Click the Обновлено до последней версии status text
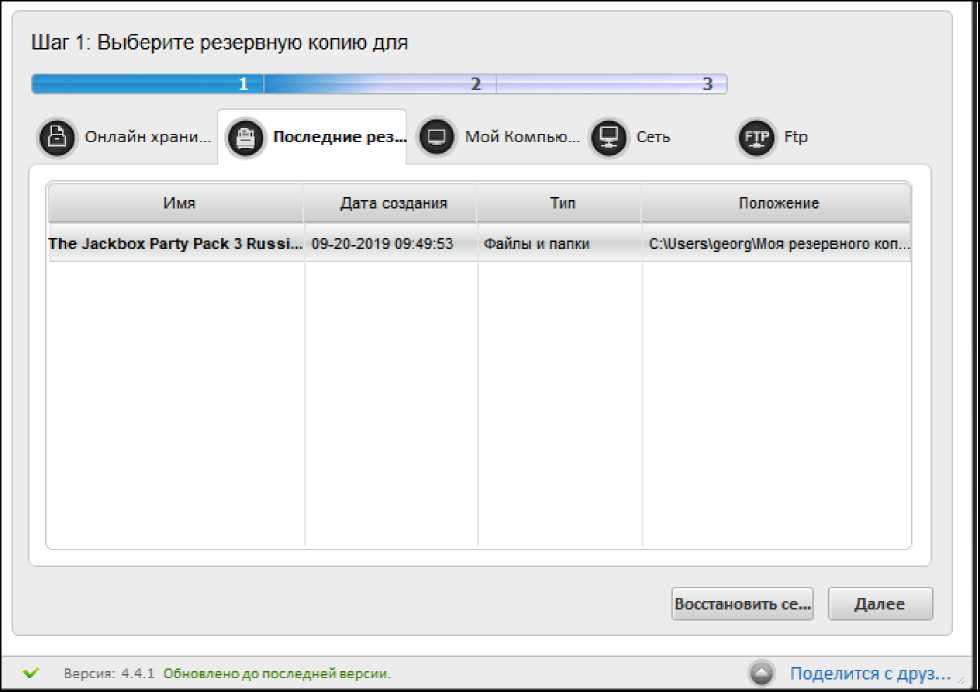The width and height of the screenshot is (980, 692). pyautogui.click(x=277, y=674)
